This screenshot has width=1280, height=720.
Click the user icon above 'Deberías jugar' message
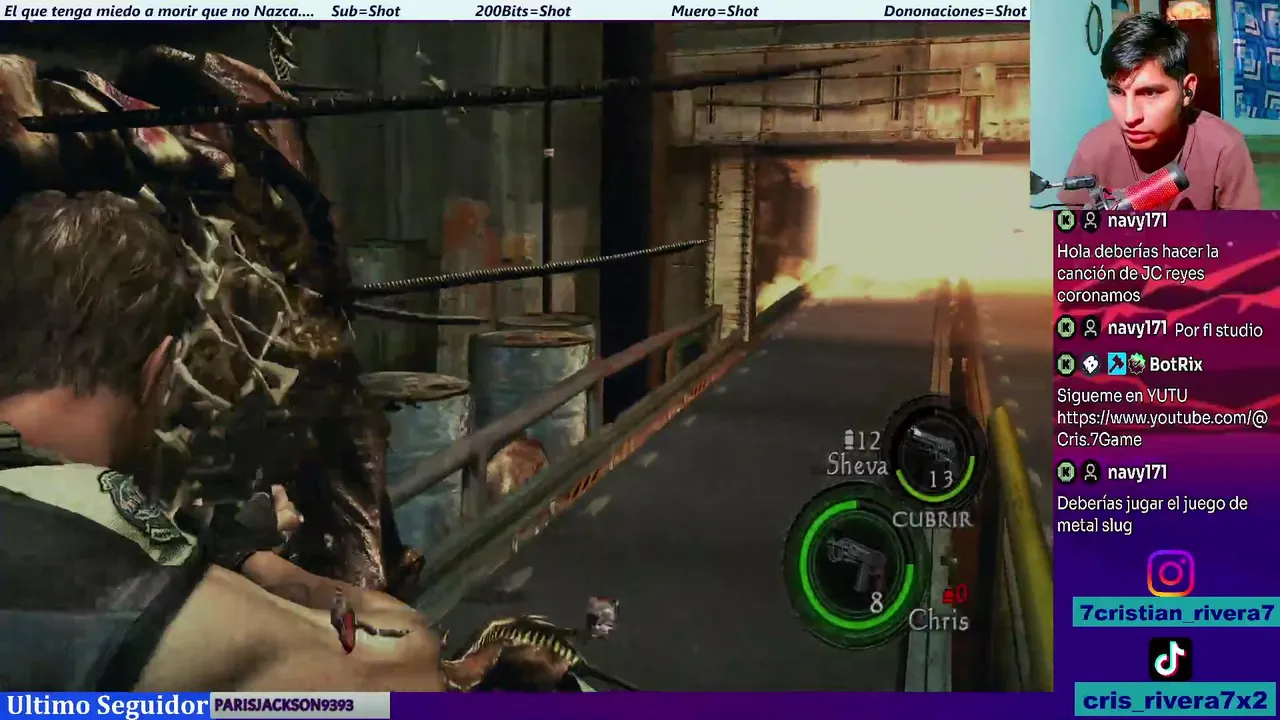1091,472
